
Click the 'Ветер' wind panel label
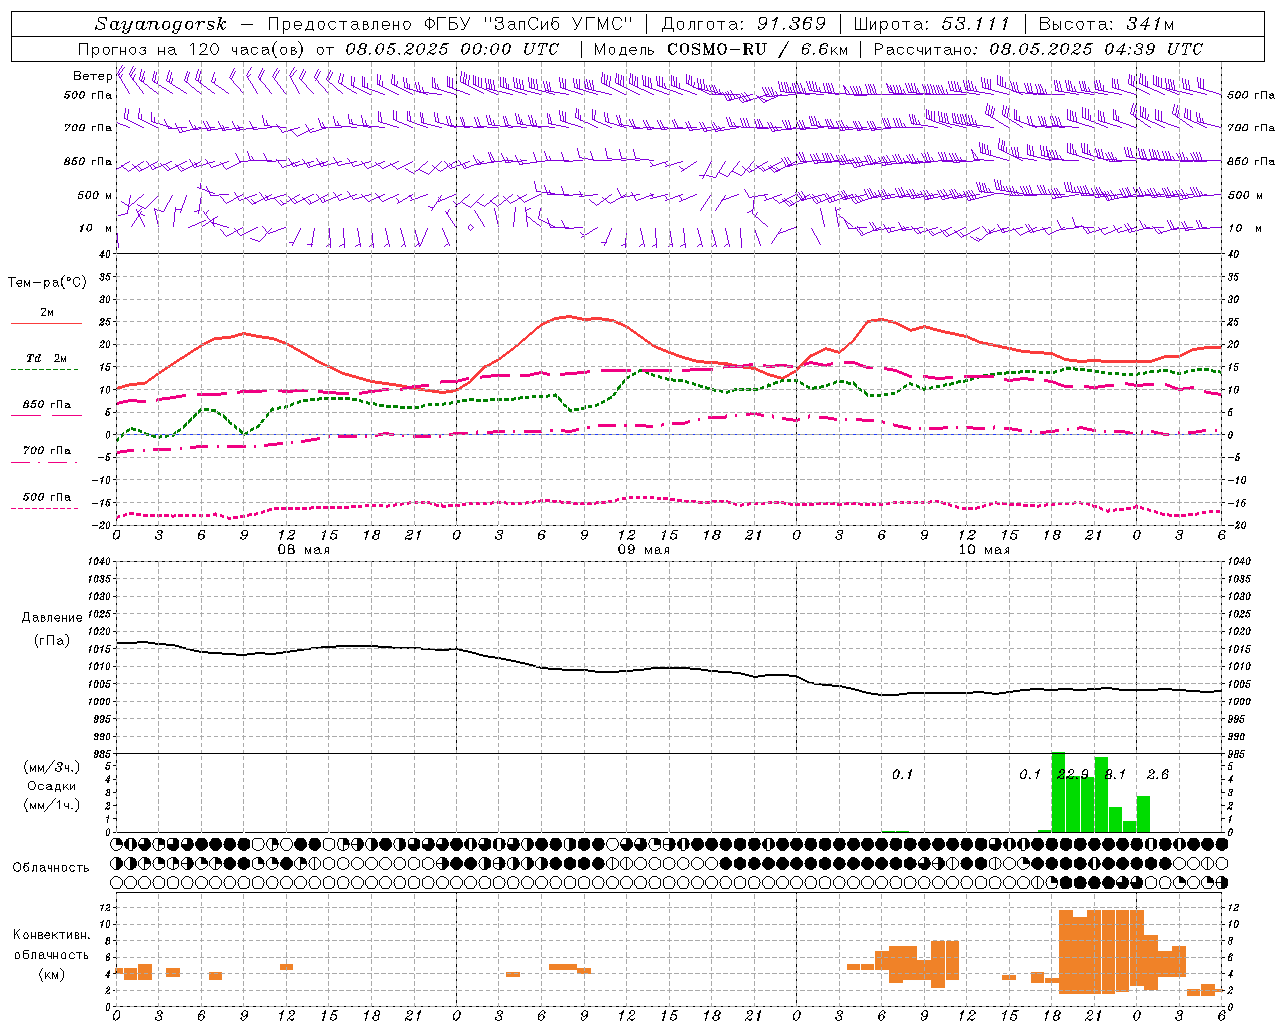click(92, 76)
